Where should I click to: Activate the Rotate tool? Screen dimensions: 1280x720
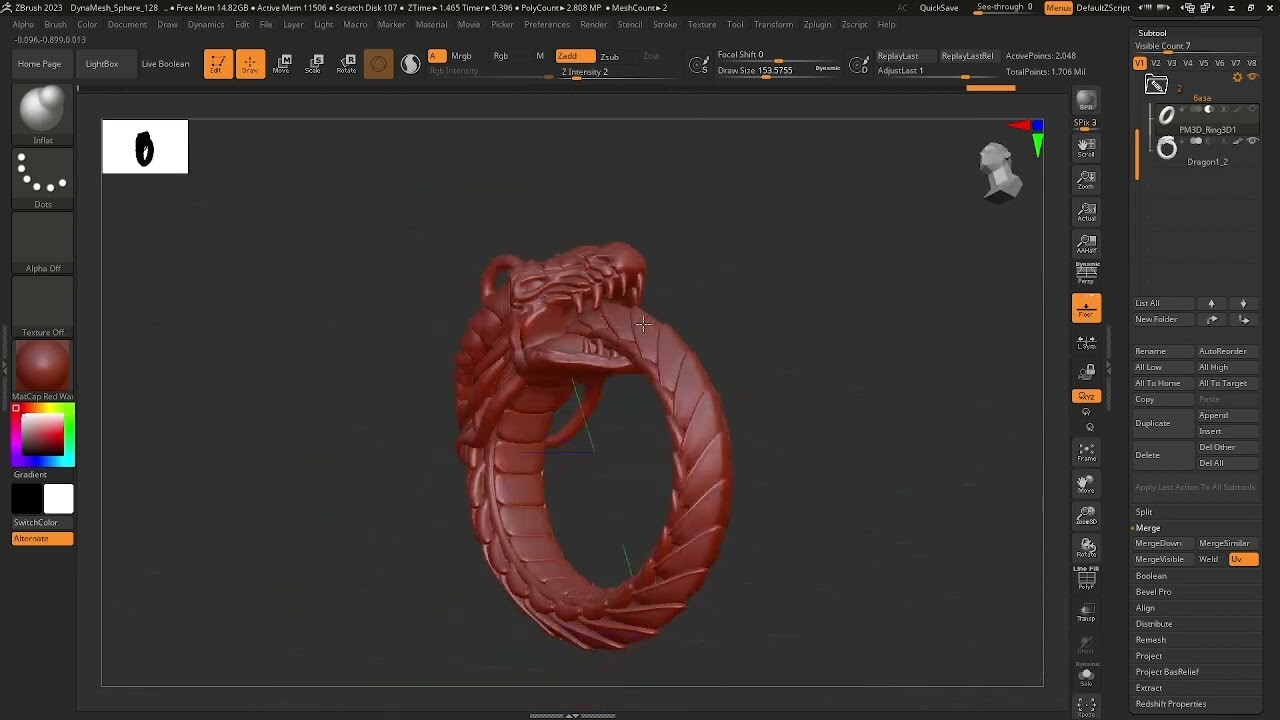pyautogui.click(x=347, y=63)
